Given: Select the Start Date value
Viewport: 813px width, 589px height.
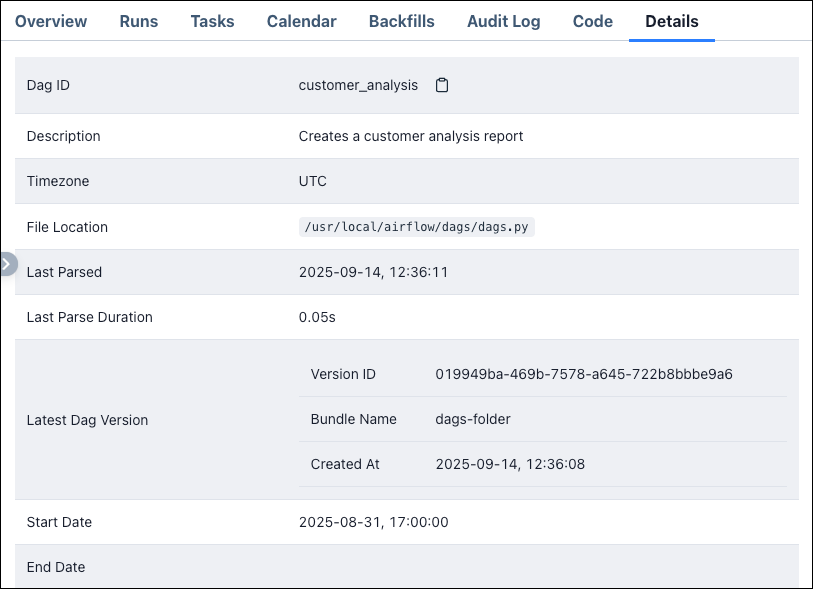Looking at the screenshot, I should pos(374,522).
